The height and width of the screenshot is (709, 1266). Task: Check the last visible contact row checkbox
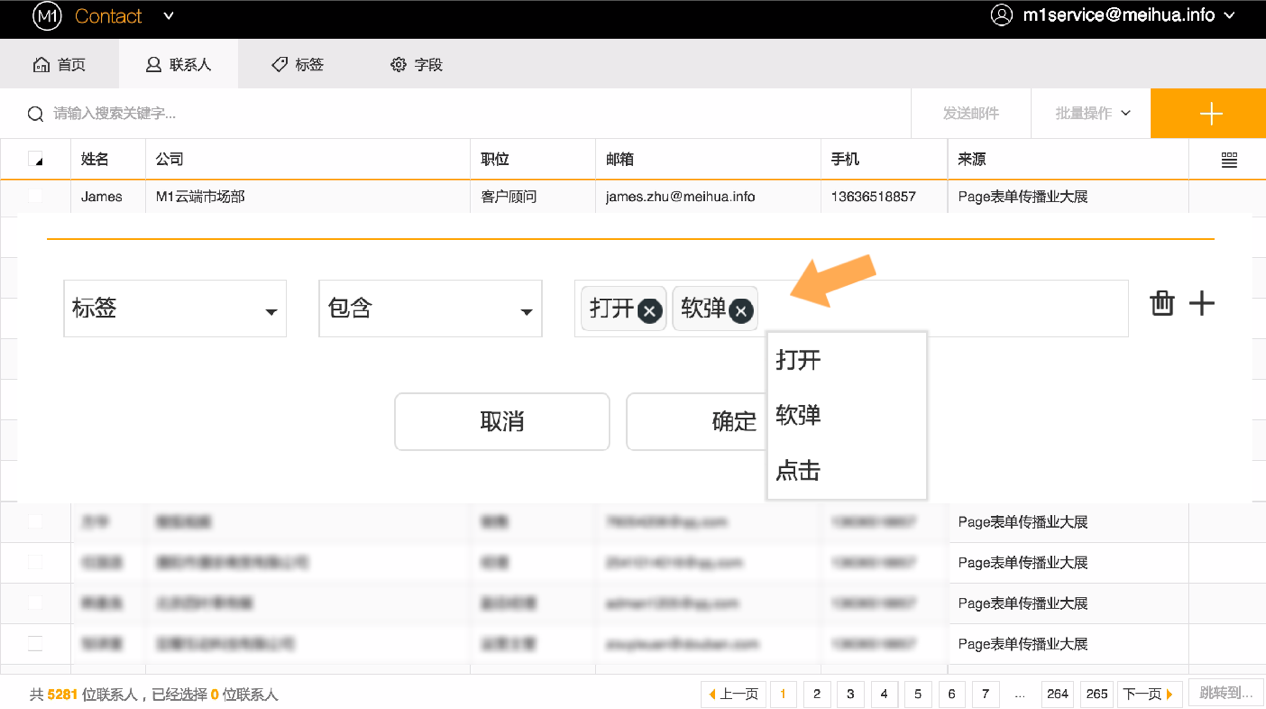pos(36,644)
